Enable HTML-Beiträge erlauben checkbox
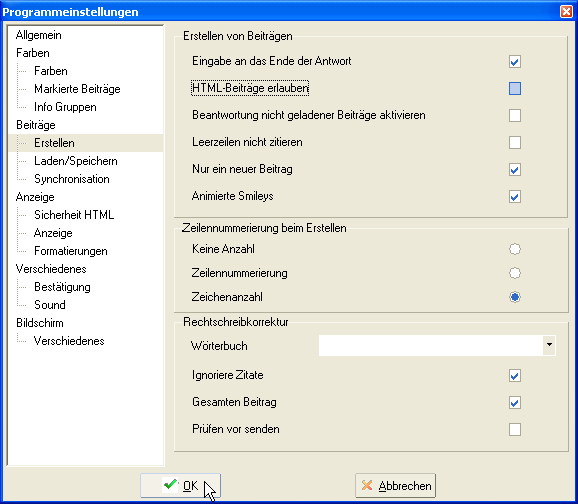This screenshot has height=504, width=578. tap(515, 88)
